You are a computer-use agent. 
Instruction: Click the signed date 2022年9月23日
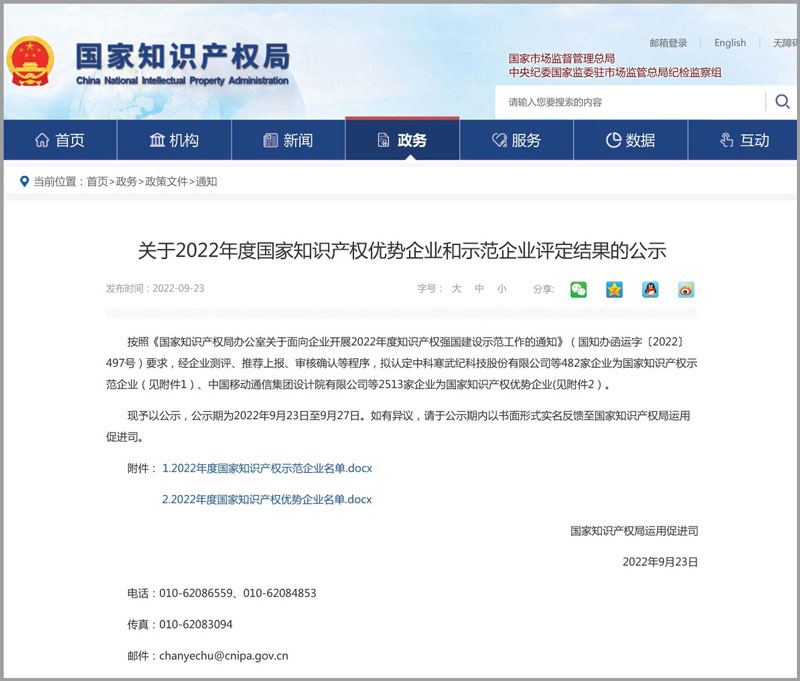pos(660,562)
